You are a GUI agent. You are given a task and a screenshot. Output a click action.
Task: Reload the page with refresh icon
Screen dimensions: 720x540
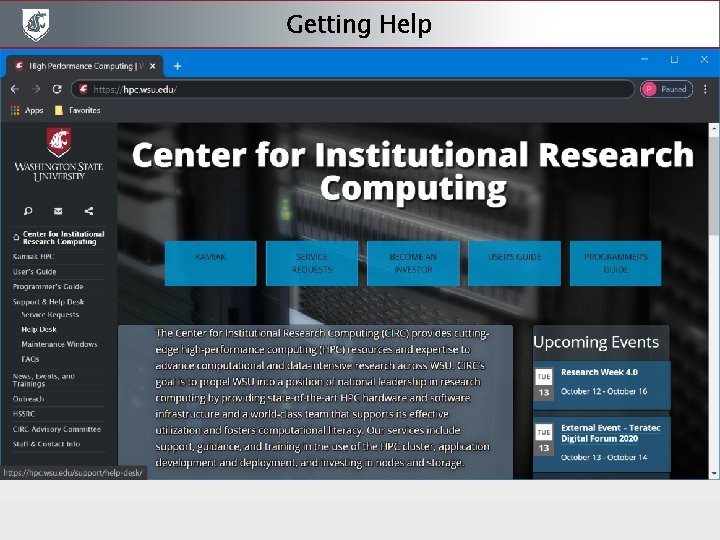[x=57, y=89]
